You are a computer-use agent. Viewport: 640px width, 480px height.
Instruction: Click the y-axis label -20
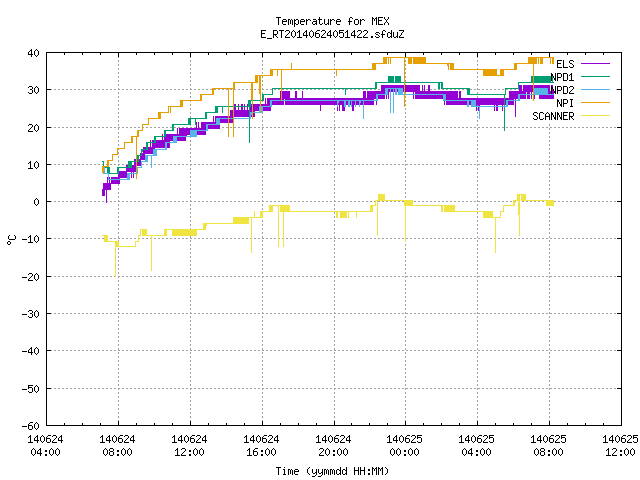pos(31,277)
